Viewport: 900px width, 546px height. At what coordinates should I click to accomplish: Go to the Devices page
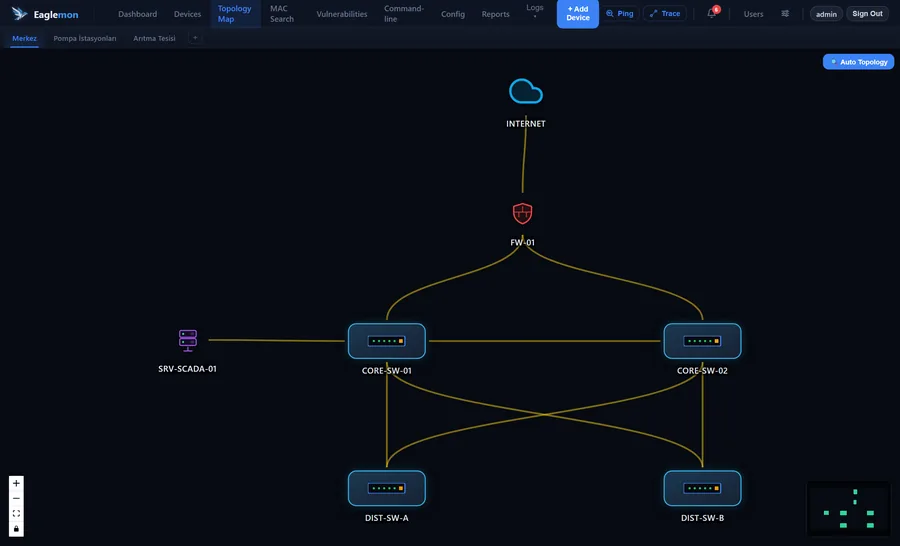187,14
